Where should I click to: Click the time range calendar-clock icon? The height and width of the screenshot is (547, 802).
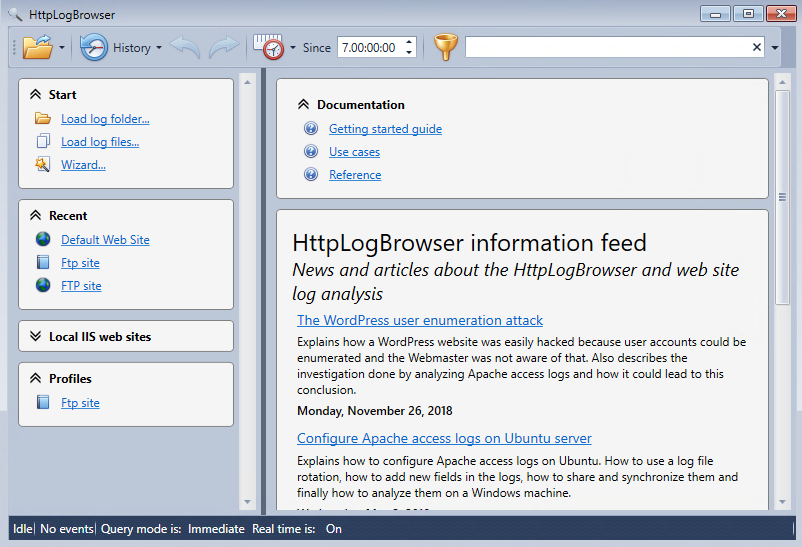pos(268,47)
